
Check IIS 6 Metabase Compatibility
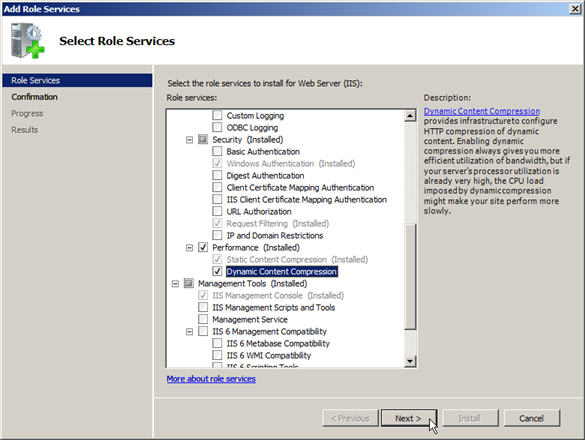(217, 343)
